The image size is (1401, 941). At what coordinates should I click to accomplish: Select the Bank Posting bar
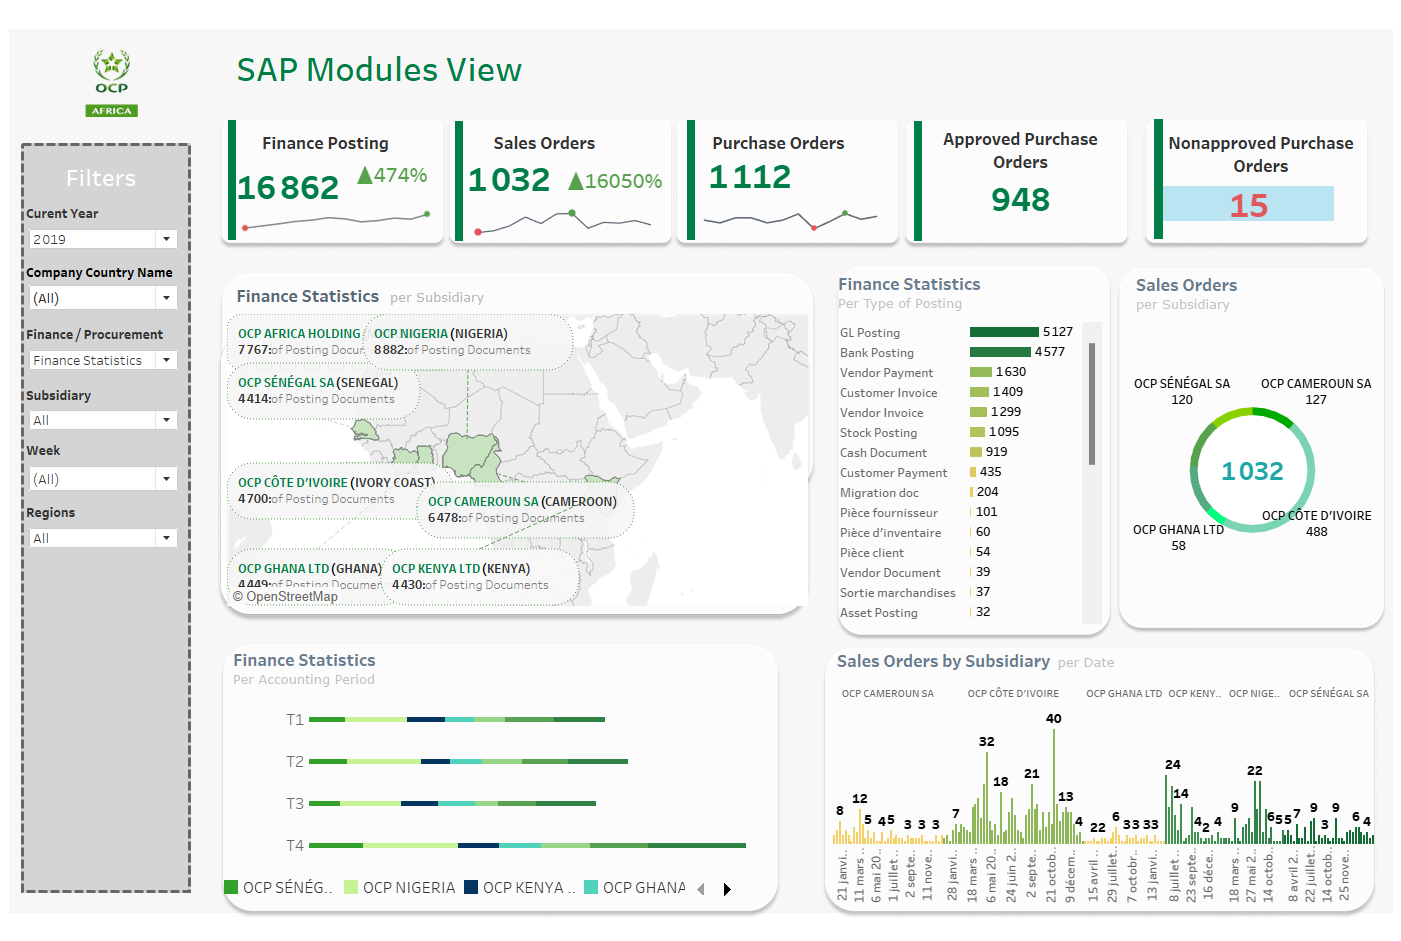(1000, 352)
